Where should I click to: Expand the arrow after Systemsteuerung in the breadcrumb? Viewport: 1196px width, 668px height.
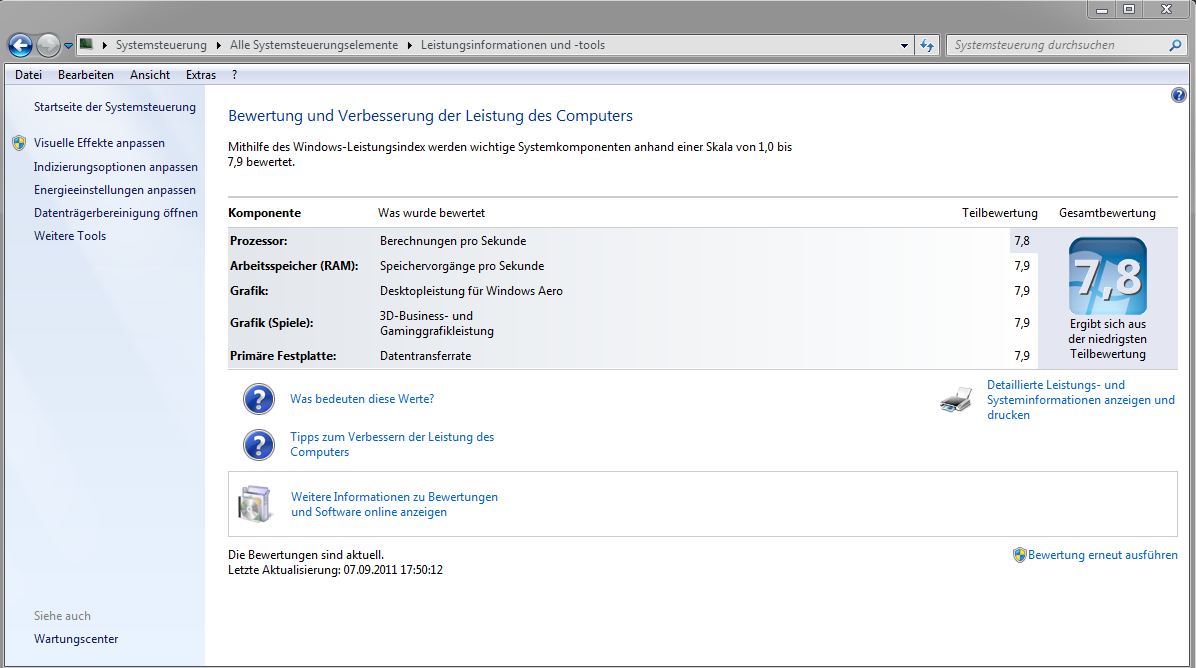(219, 45)
